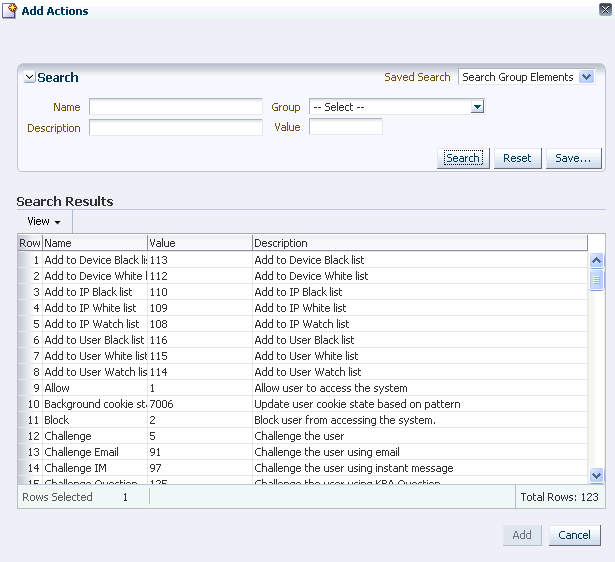Click description 'Challenge the user using email'
Image resolution: width=615 pixels, height=562 pixels.
[327, 452]
